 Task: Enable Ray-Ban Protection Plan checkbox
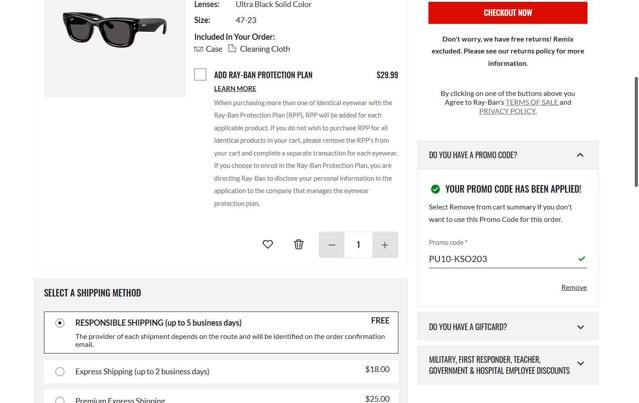pos(200,75)
